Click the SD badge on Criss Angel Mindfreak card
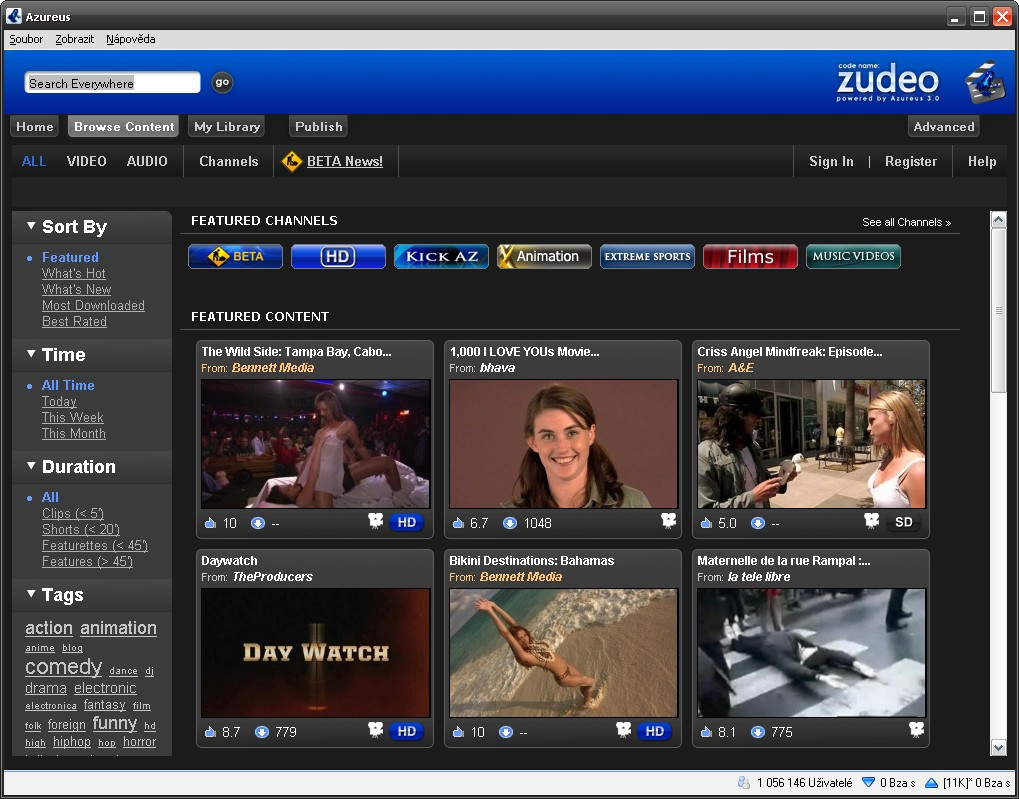Screen dimensions: 1019x799 (903, 522)
